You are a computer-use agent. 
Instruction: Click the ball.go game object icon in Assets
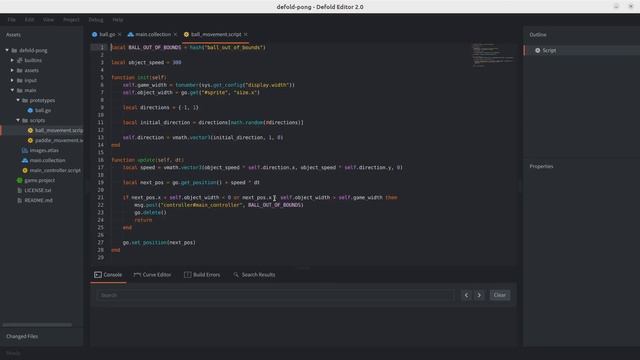point(30,110)
